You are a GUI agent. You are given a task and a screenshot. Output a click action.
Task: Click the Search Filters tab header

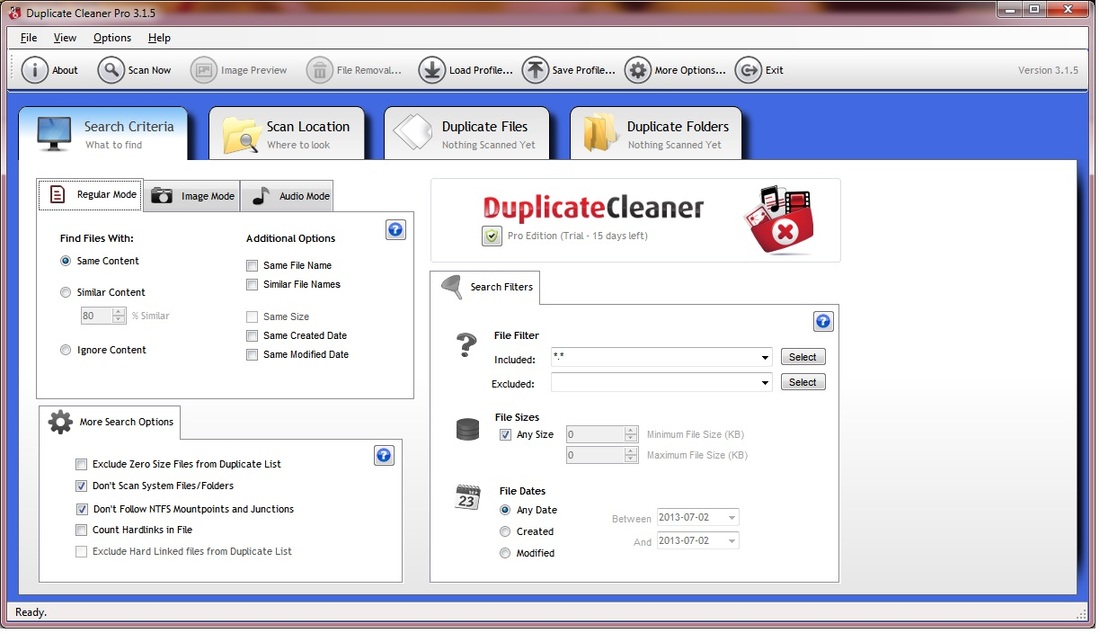[x=485, y=287]
